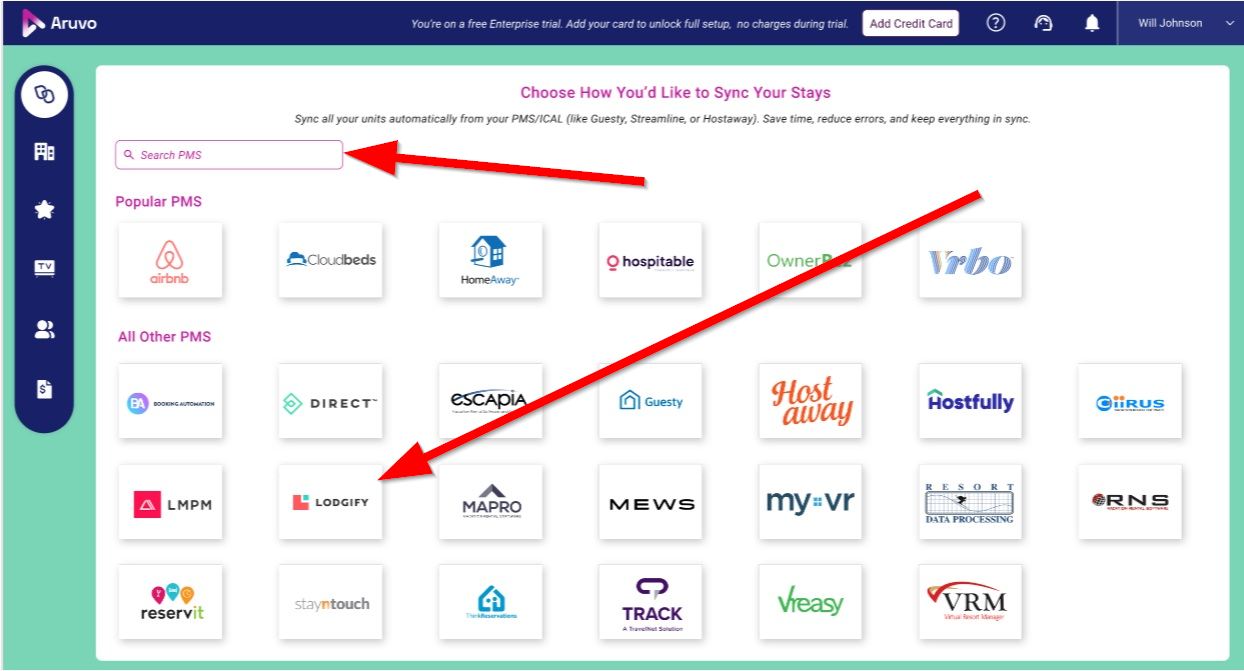Select the Hospitable PMS card
The width and height of the screenshot is (1244, 671).
point(650,260)
